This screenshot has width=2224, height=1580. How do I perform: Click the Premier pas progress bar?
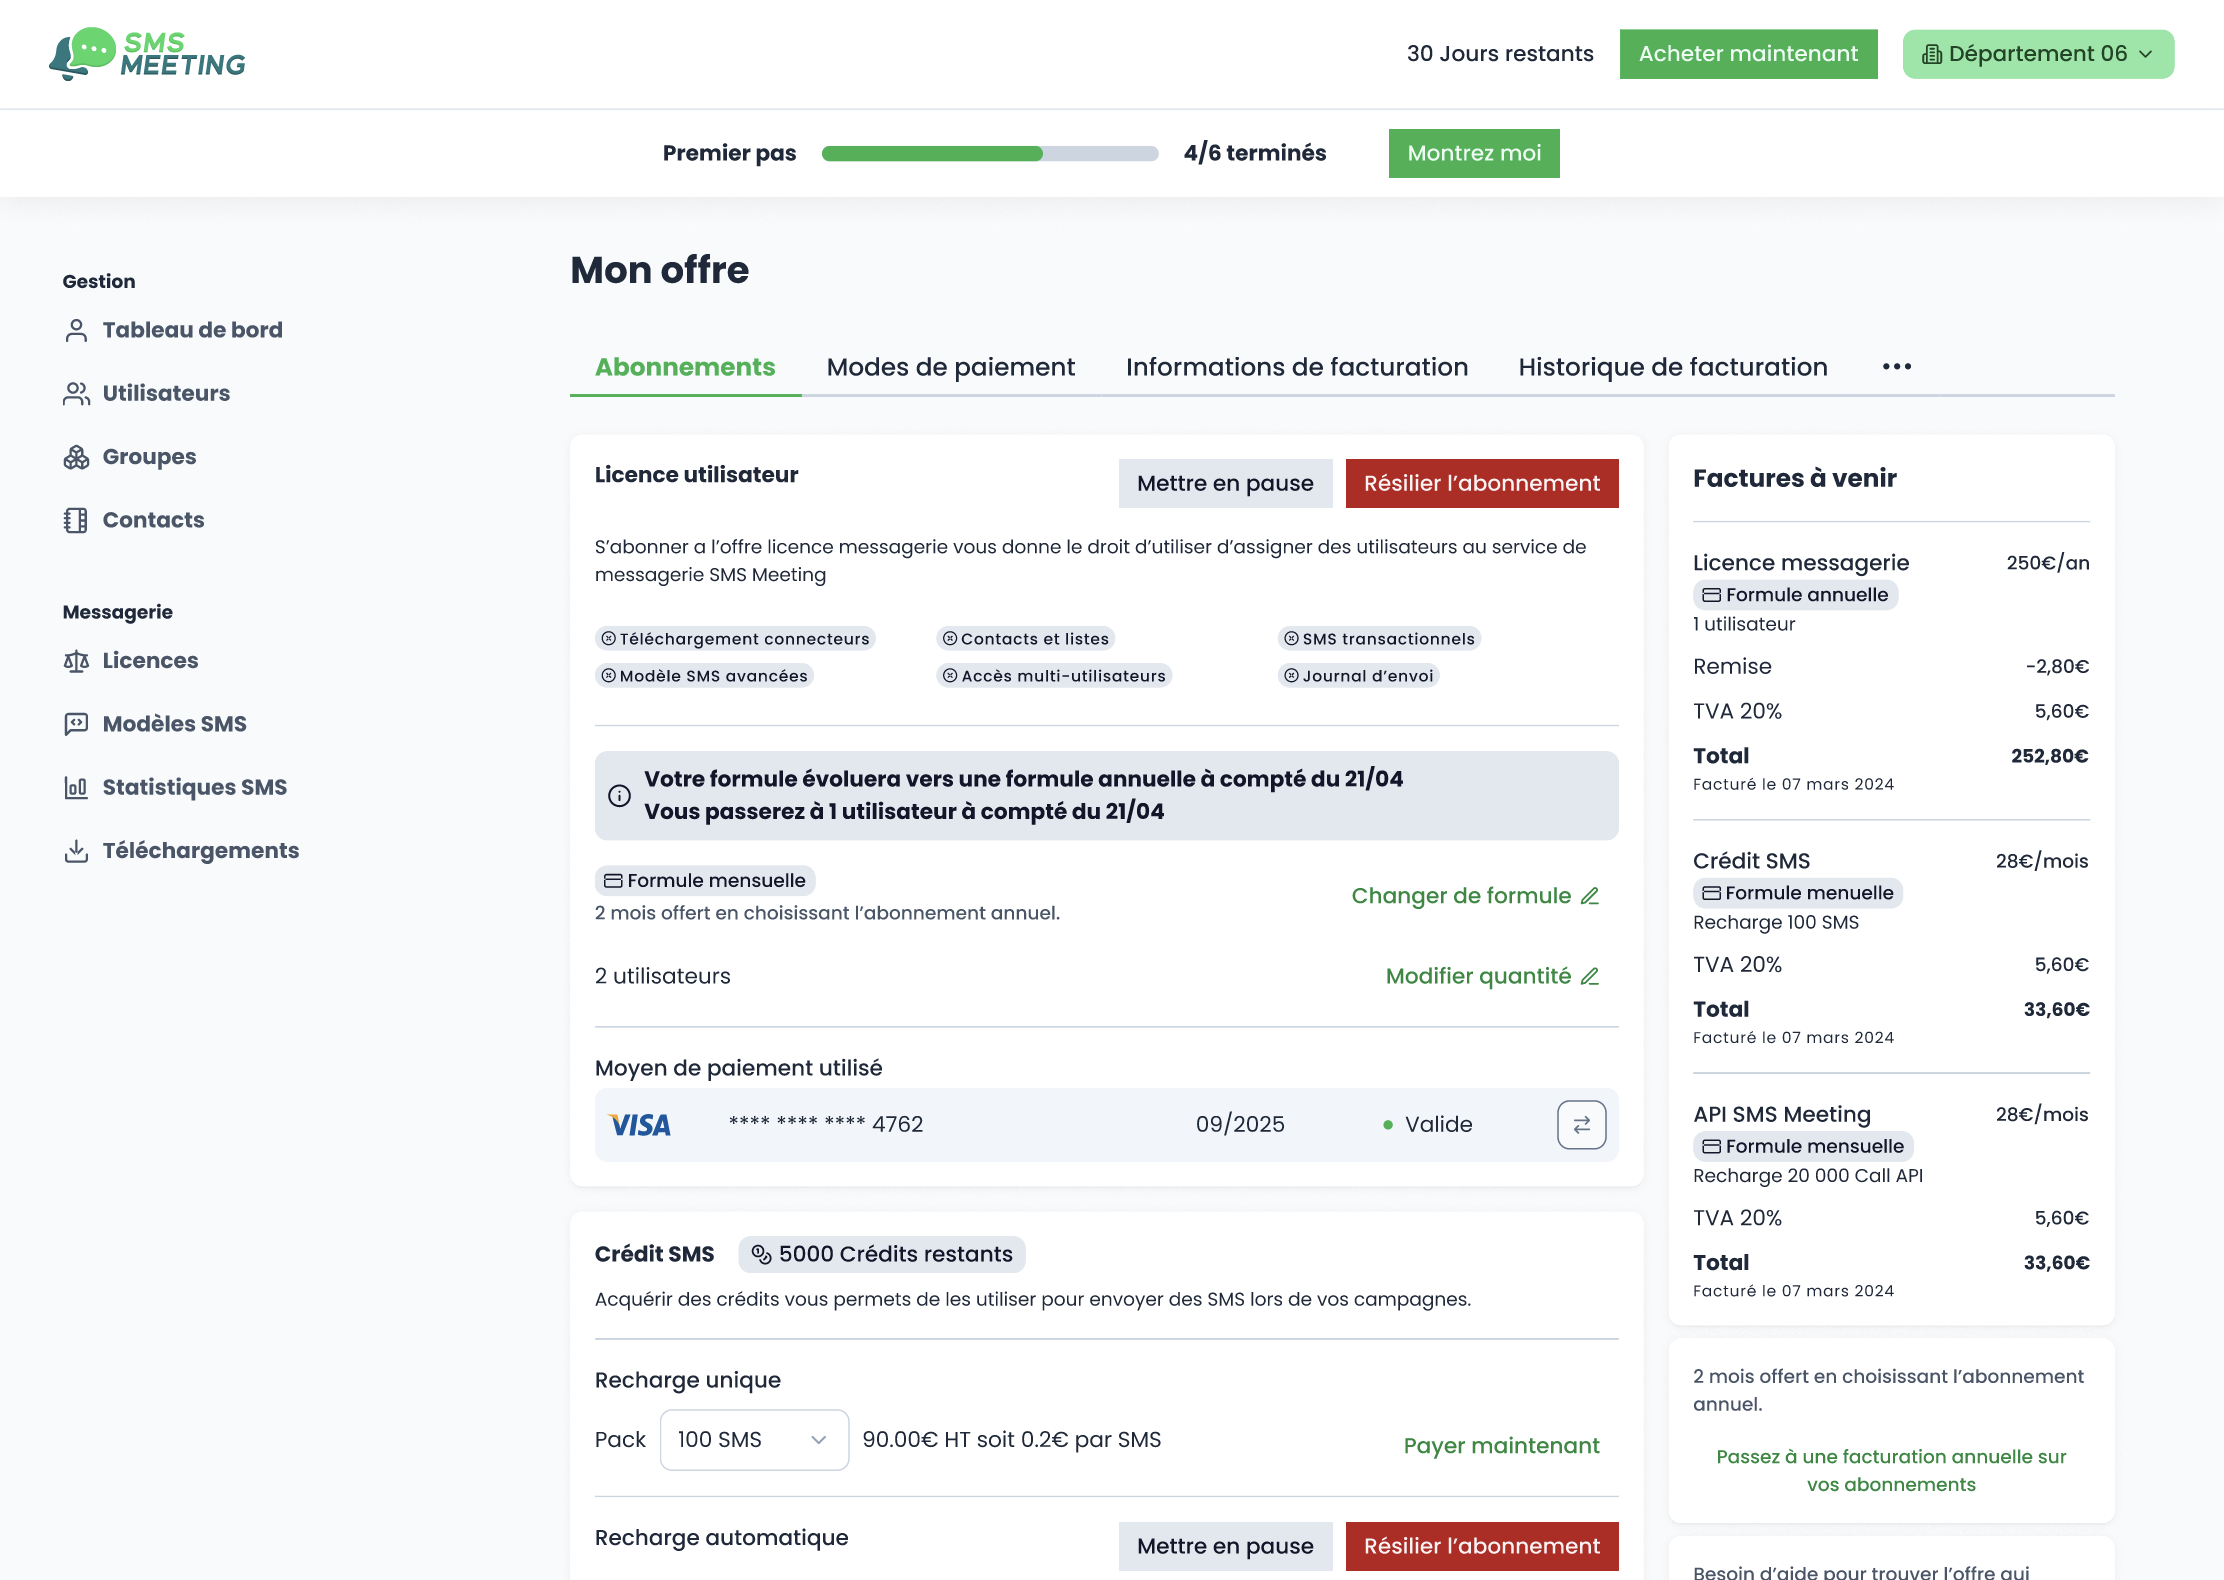tap(990, 153)
